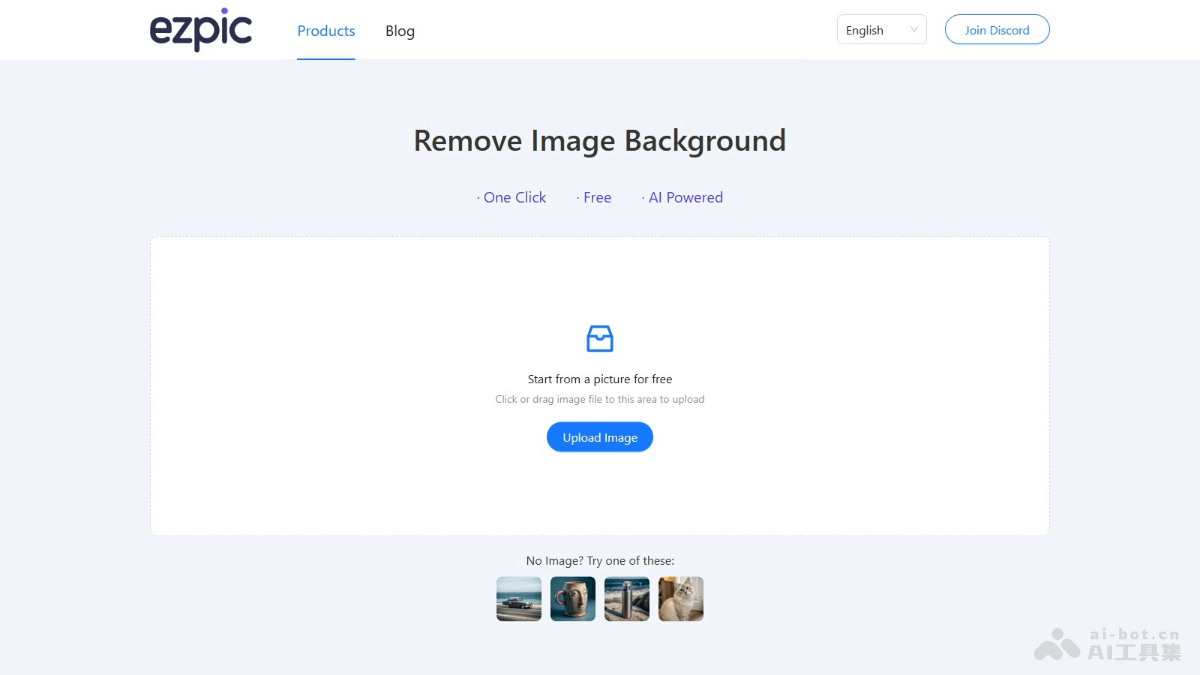Expand language options to change from English
The width and height of the screenshot is (1200, 675).
point(880,30)
